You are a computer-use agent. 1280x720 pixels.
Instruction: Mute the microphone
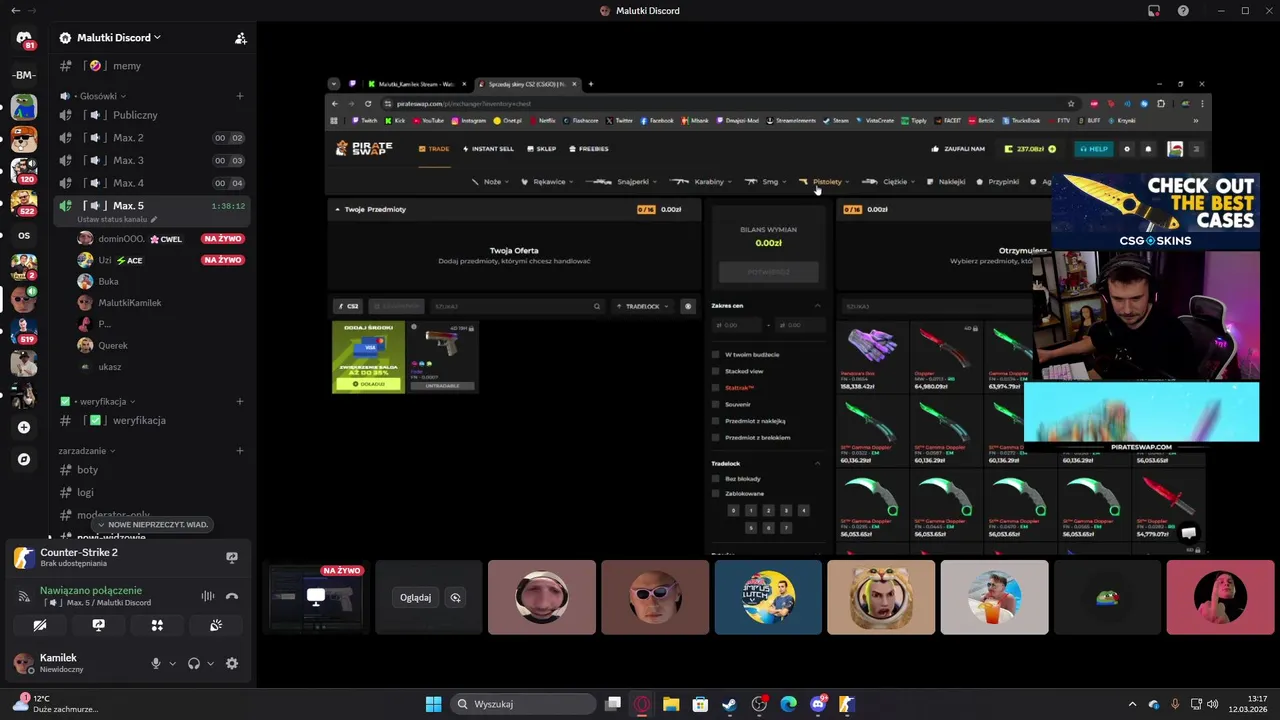155,663
